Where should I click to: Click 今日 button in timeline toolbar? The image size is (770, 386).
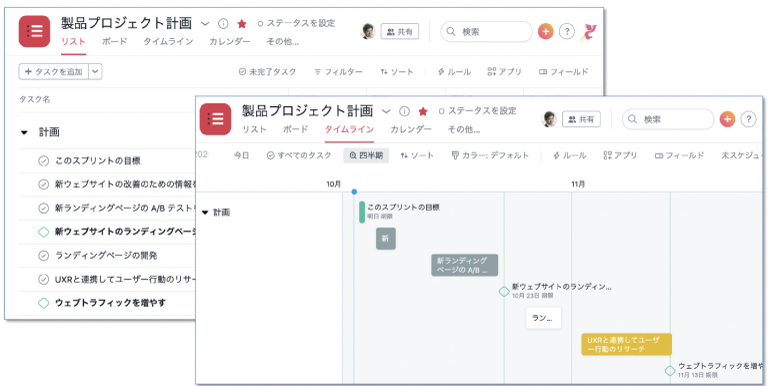click(x=241, y=156)
